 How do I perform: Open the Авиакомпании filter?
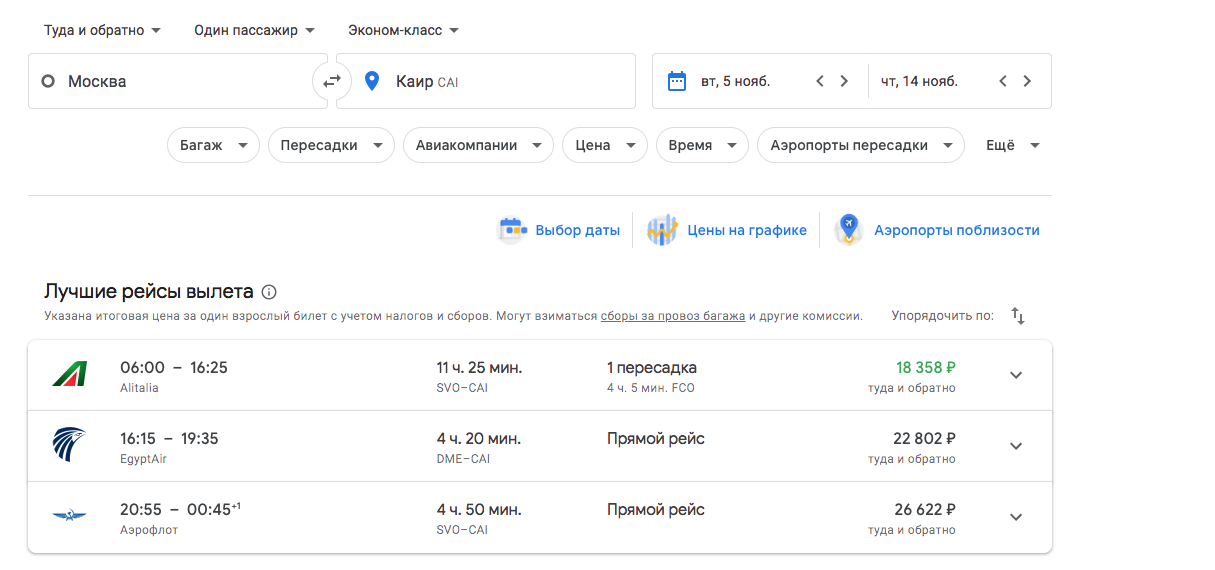coord(478,145)
